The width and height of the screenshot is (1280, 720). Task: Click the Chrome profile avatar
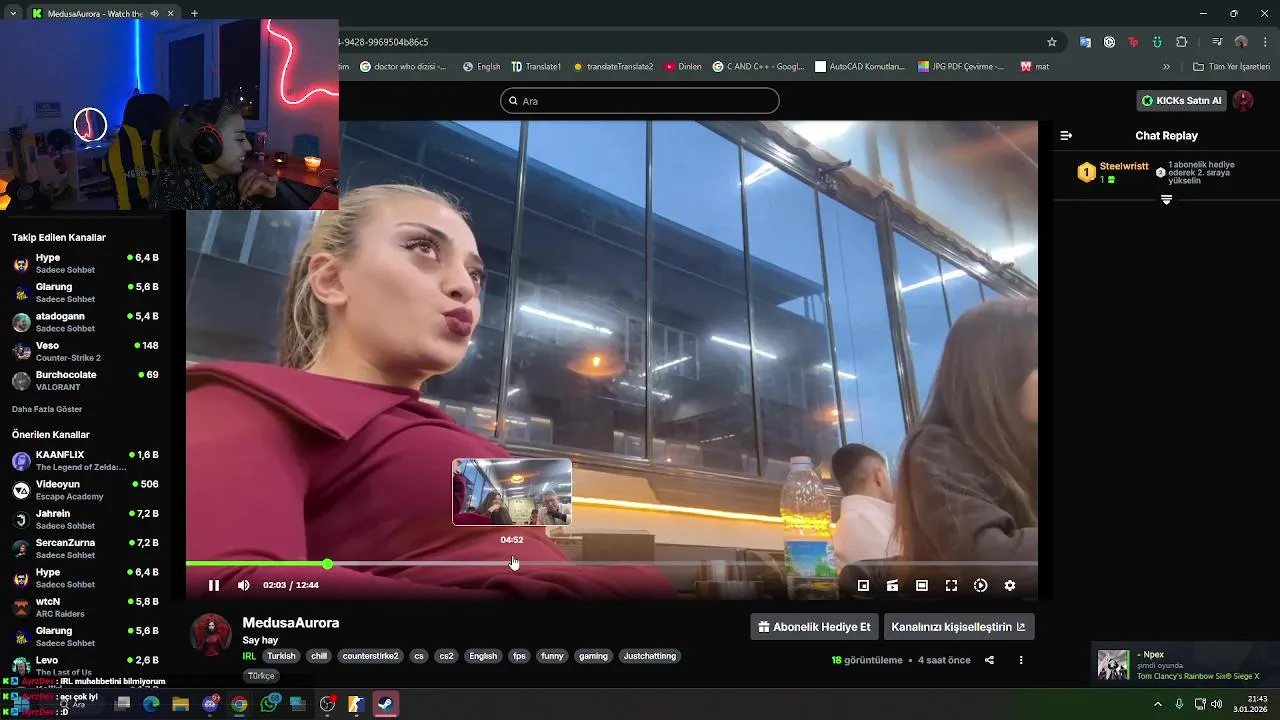[1241, 42]
